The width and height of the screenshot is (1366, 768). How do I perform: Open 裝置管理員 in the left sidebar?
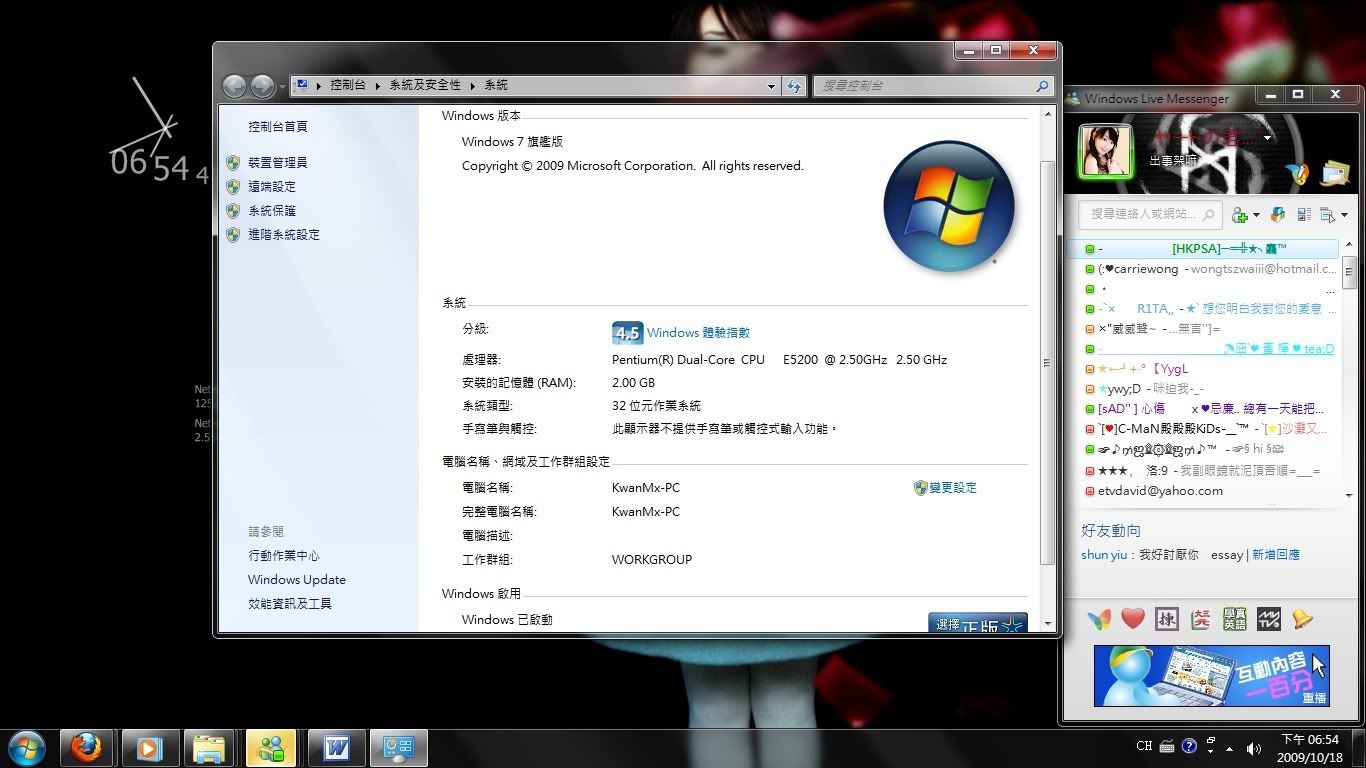277,162
